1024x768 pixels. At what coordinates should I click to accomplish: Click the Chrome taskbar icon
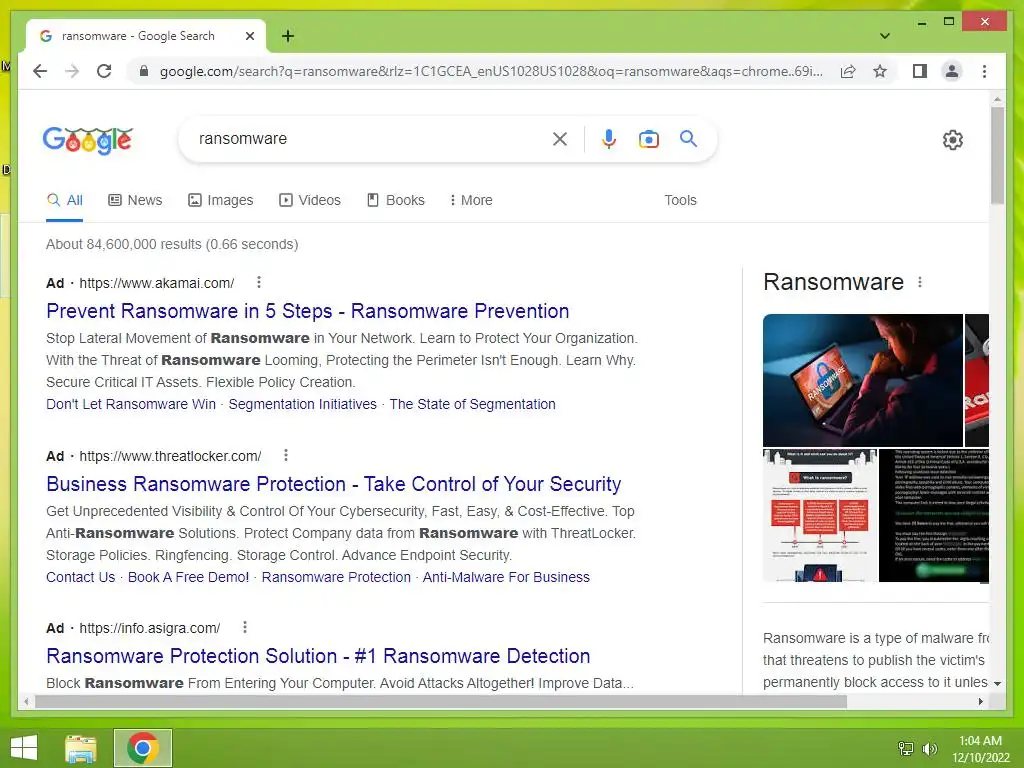[143, 748]
